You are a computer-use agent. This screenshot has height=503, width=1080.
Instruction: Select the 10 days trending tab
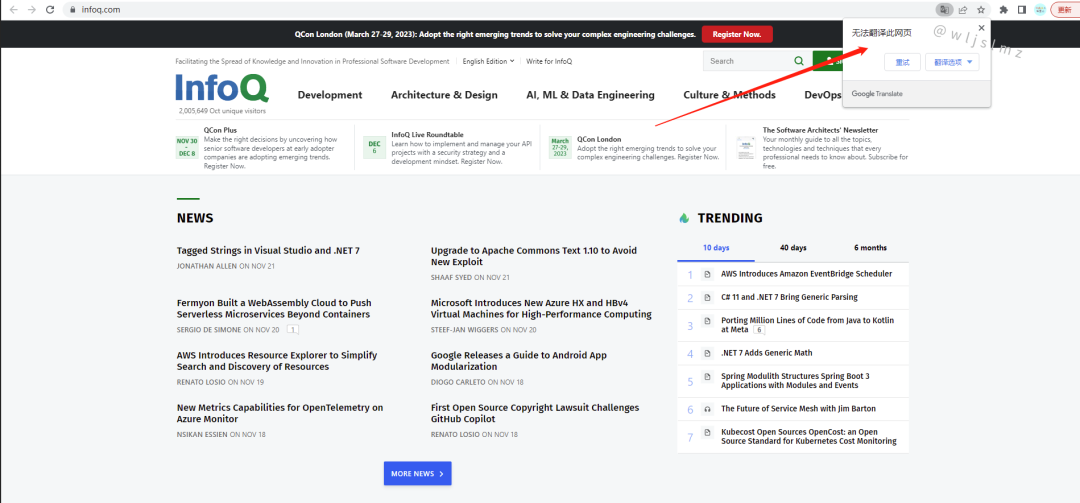[716, 247]
